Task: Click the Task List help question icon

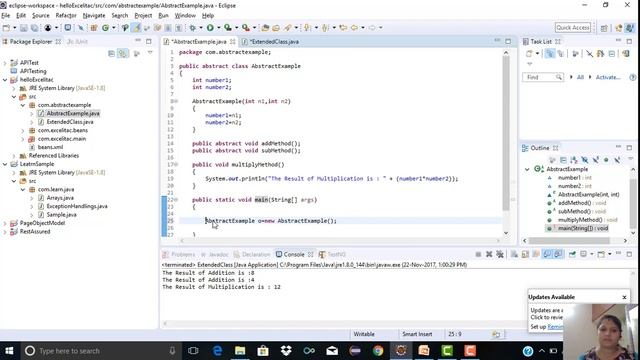Action: pos(633,77)
